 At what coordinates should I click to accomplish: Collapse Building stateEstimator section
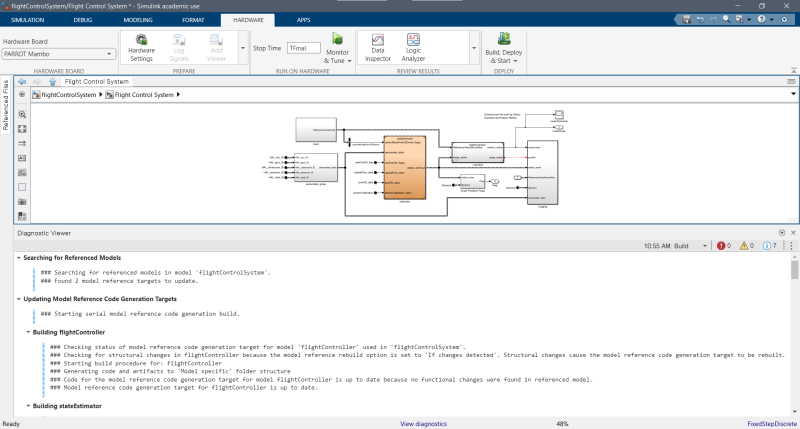(28, 406)
